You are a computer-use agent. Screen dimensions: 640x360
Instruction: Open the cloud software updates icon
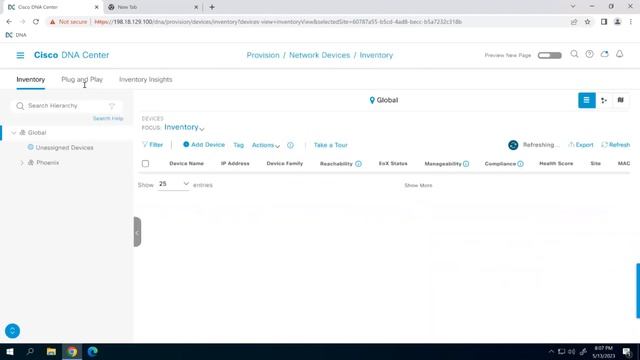pos(604,54)
